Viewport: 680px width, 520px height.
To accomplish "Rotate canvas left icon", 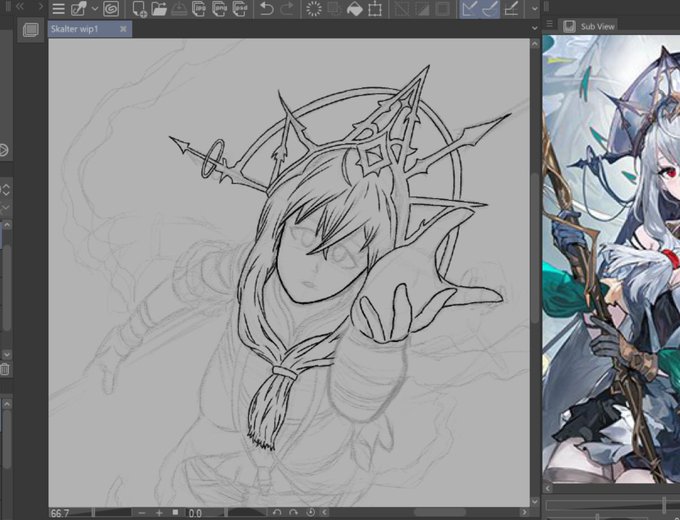I will click(278, 513).
